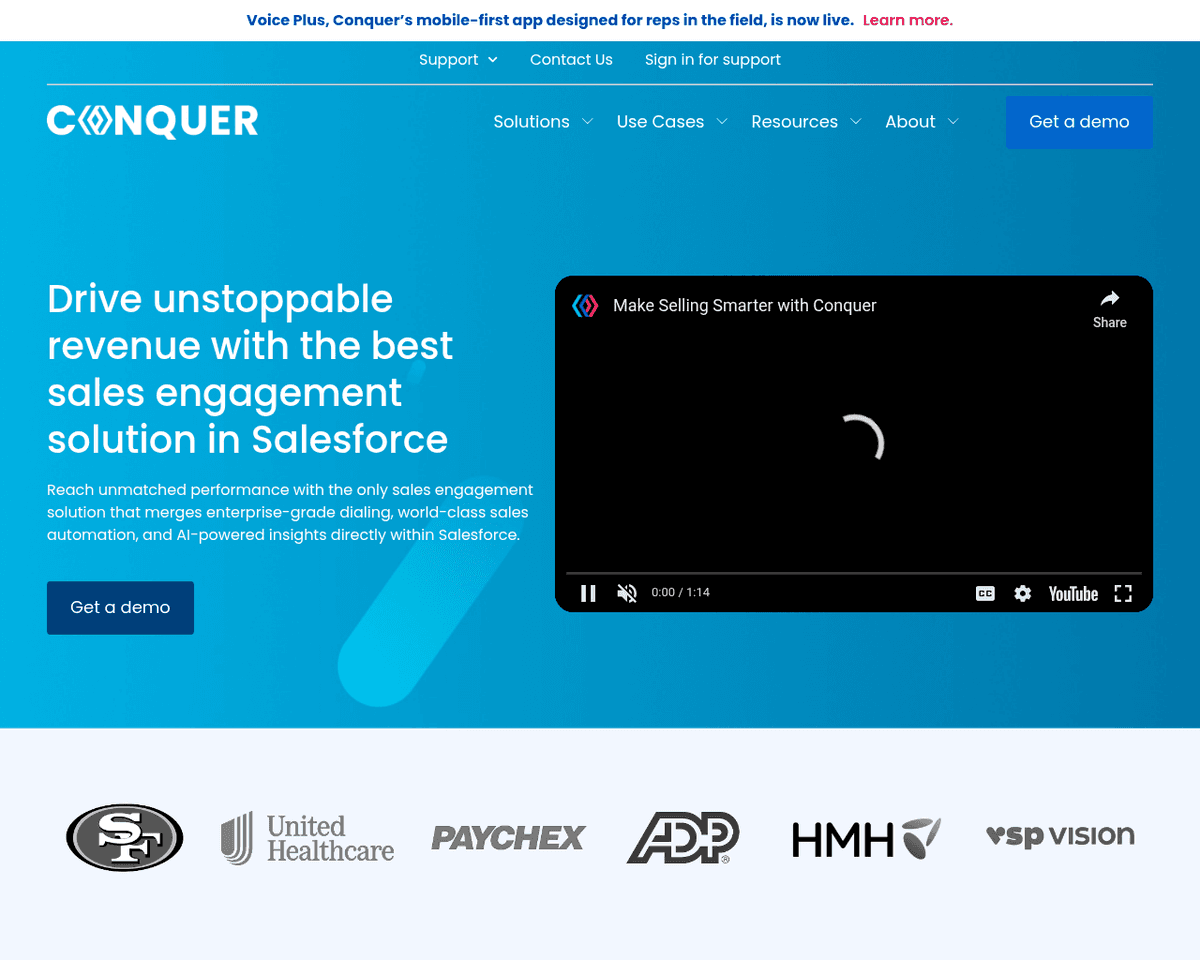Viewport: 1200px width, 960px height.
Task: Toggle closed captions on video
Action: (x=985, y=594)
